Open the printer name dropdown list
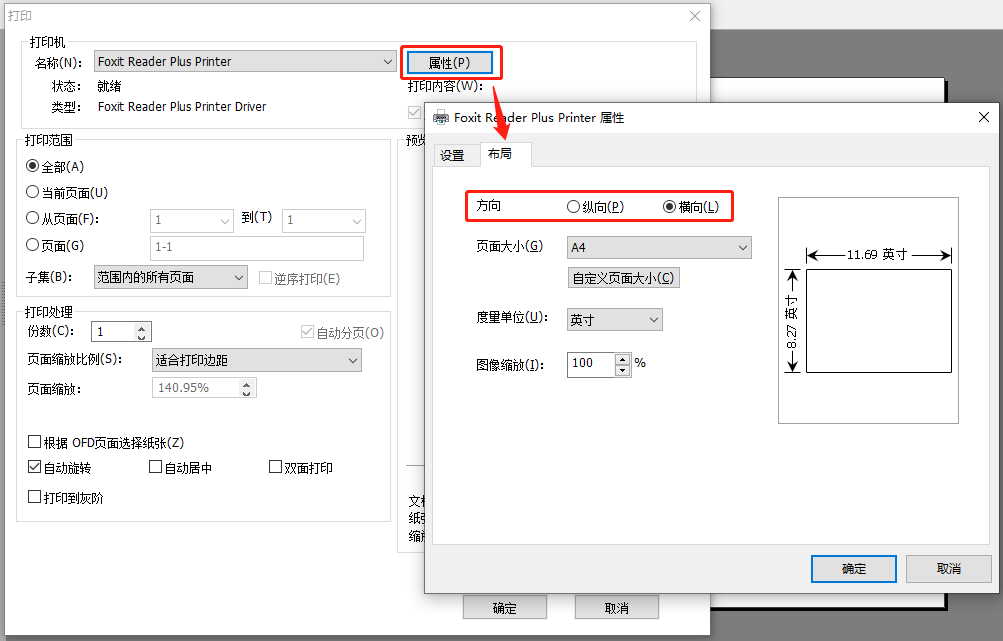Viewport: 1003px width, 641px height. tap(245, 62)
